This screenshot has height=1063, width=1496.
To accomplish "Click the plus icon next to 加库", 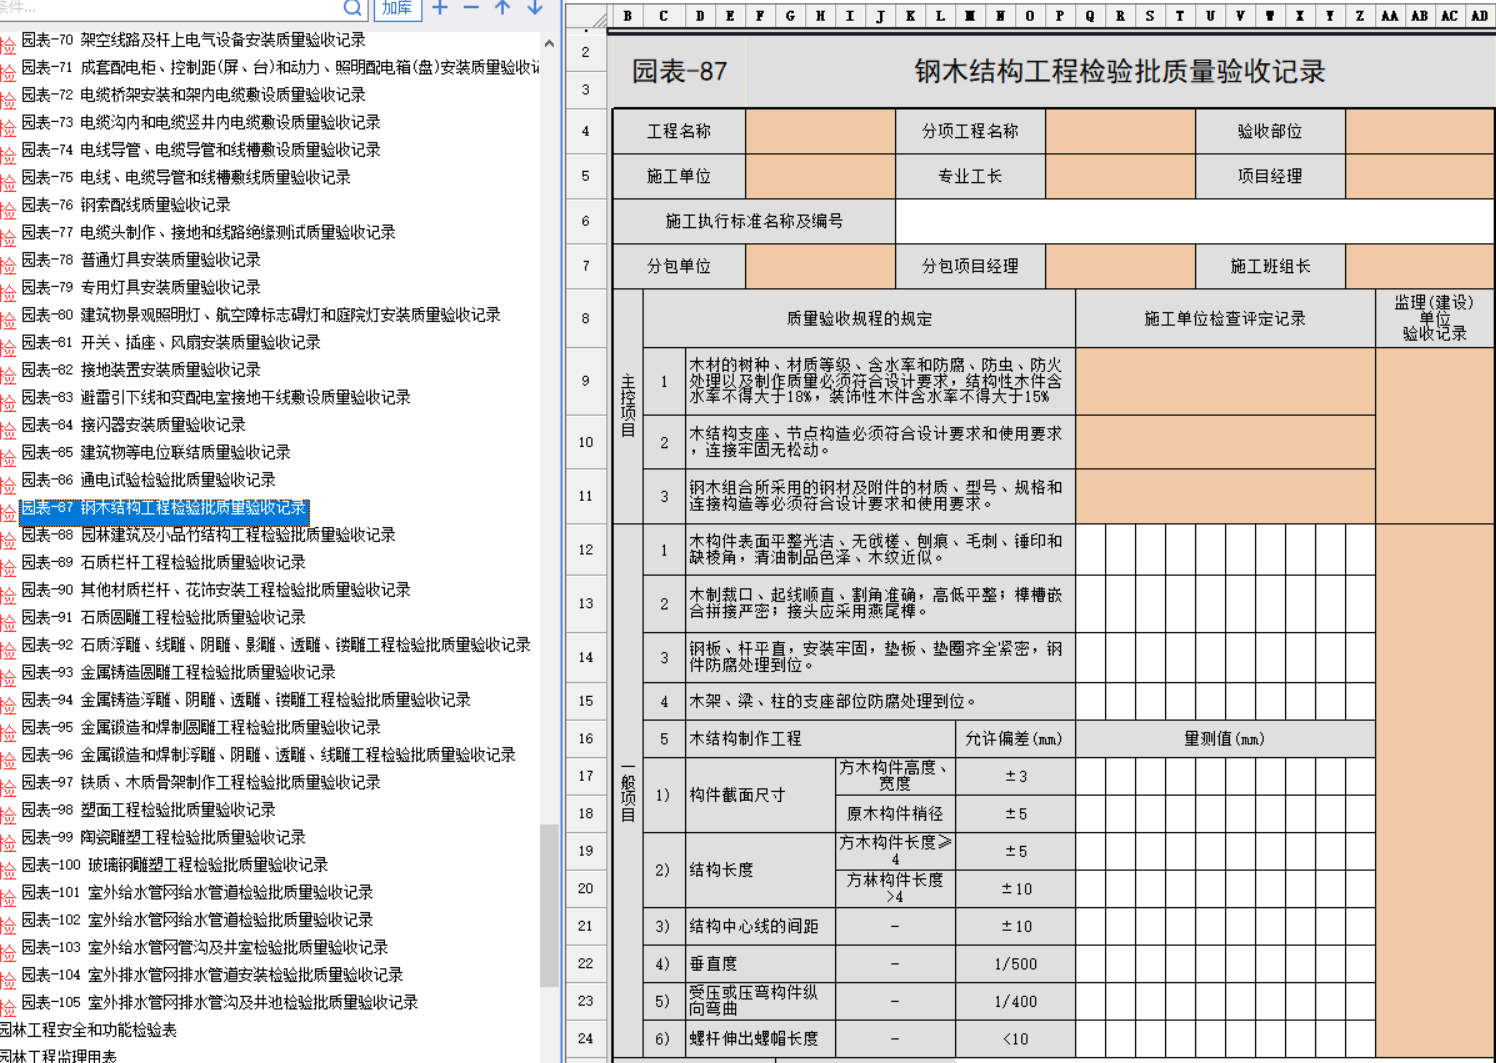I will click(x=440, y=8).
